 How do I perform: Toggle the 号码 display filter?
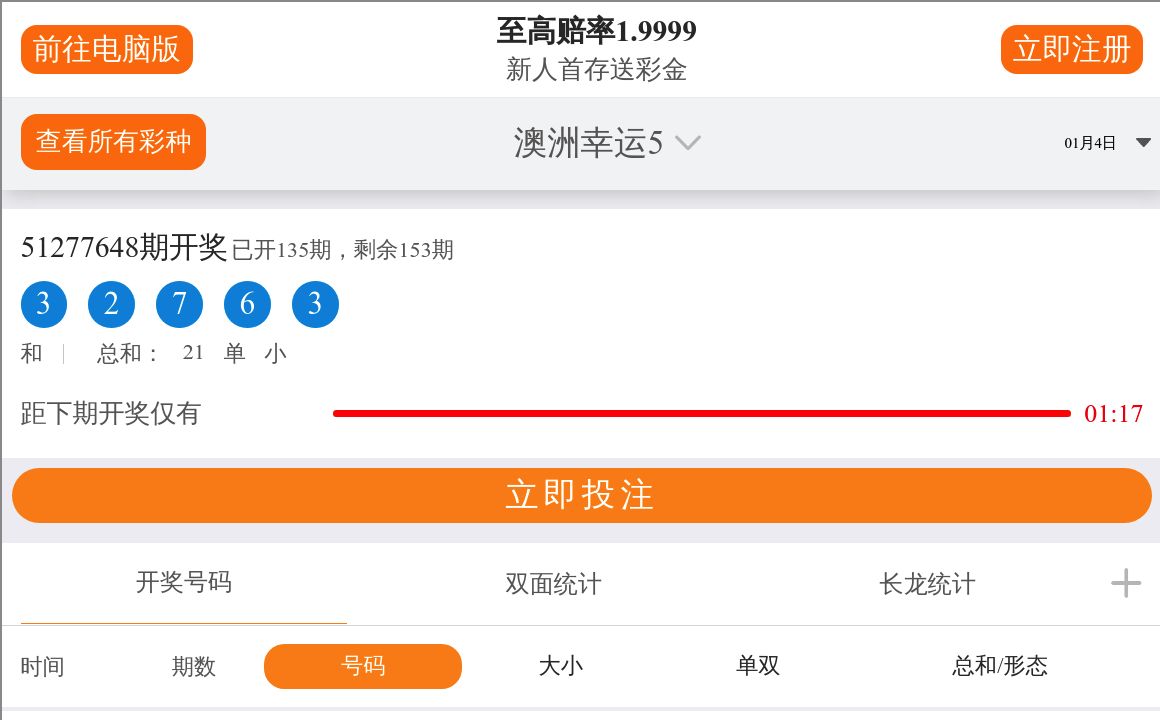363,666
